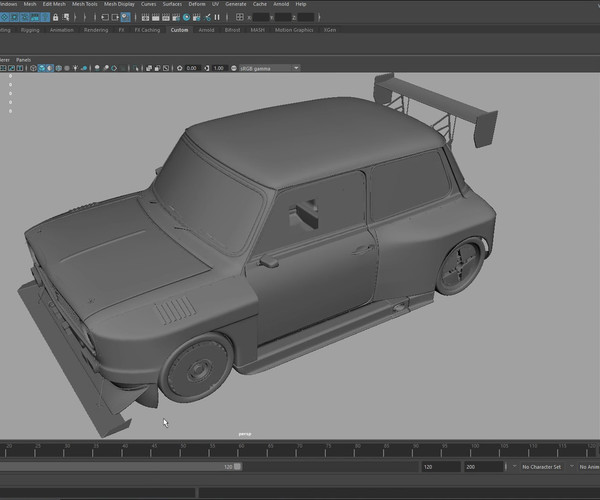
Task: Toggle wireframe display in viewport toolbar
Action: click(x=33, y=68)
